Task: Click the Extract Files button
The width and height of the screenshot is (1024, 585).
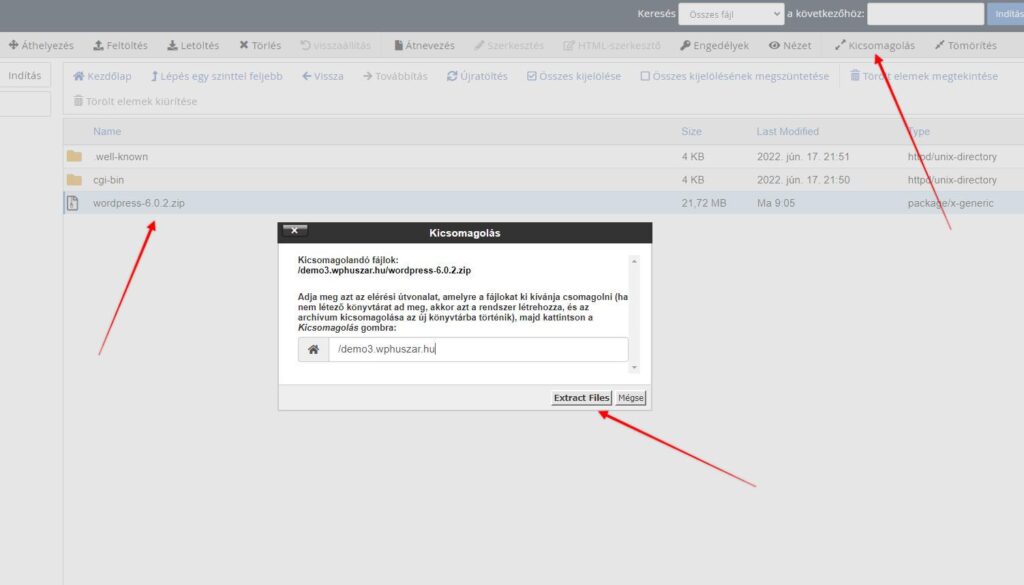Action: [x=581, y=397]
